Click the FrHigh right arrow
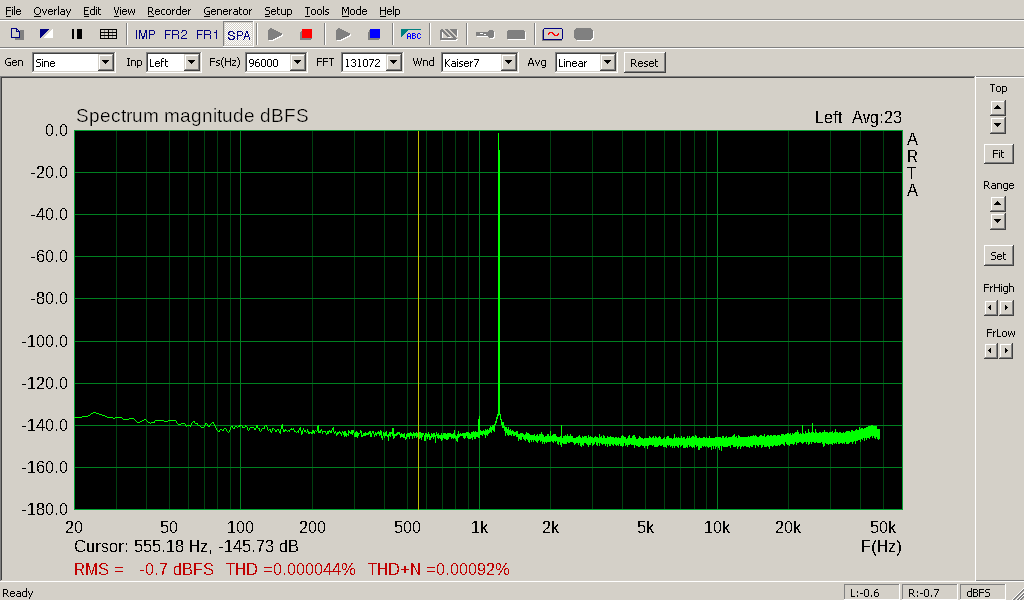1024x600 pixels. pos(1006,308)
